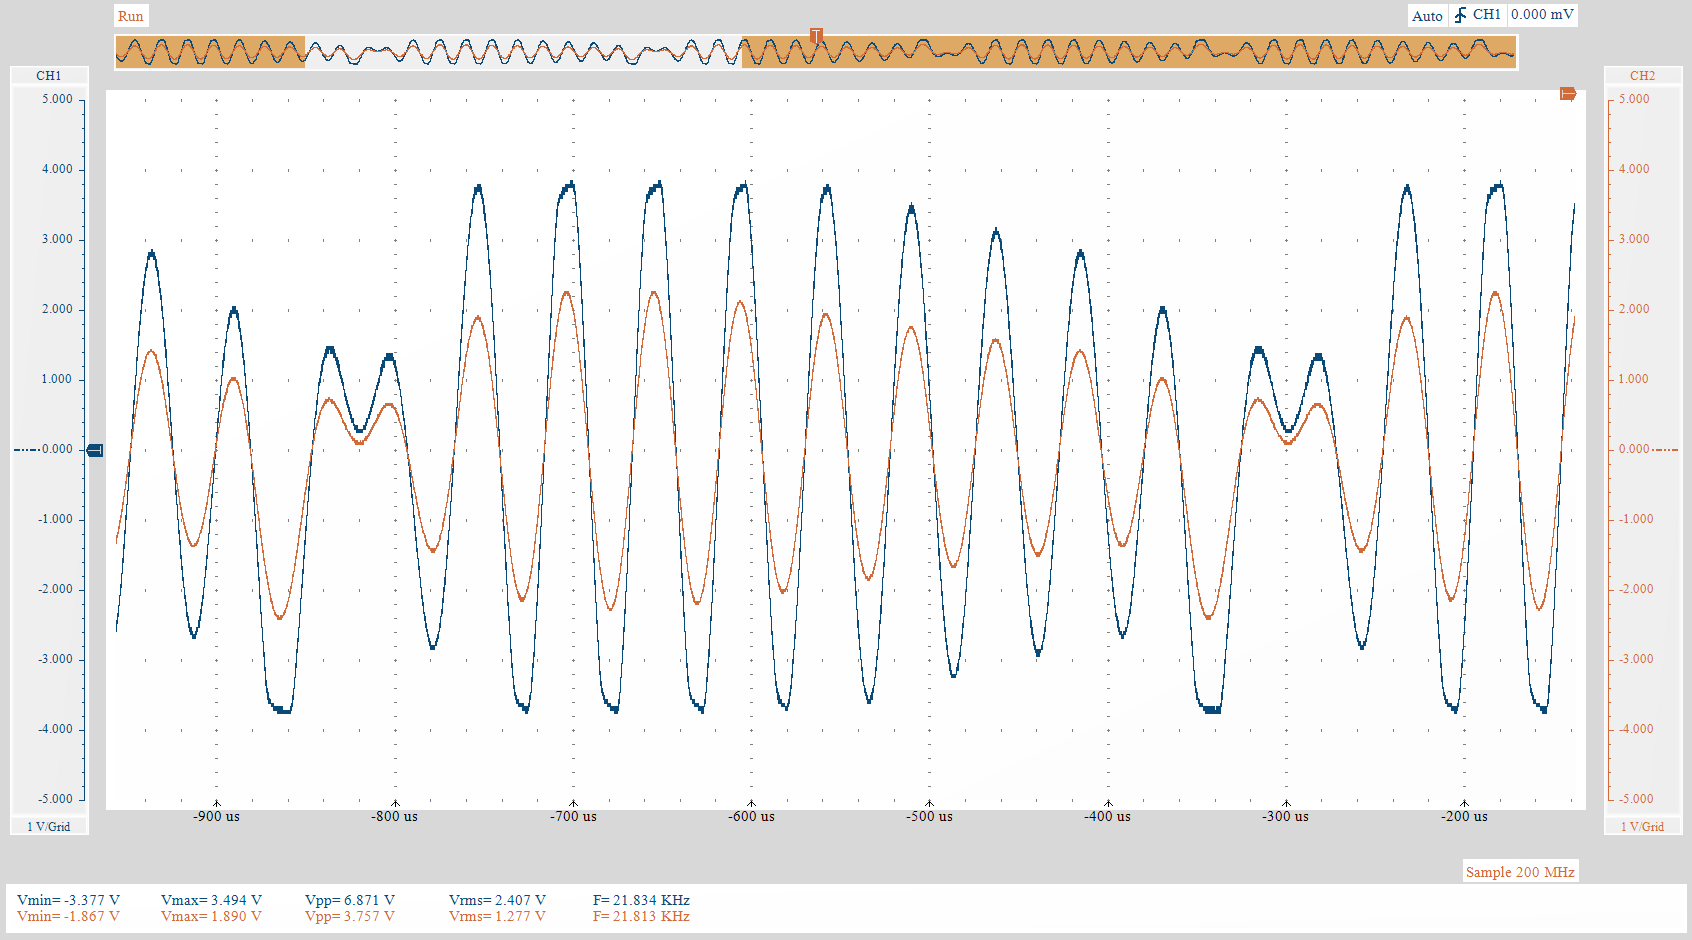Click the blue CH1 zero-level marker
1692x940 pixels.
click(x=95, y=450)
